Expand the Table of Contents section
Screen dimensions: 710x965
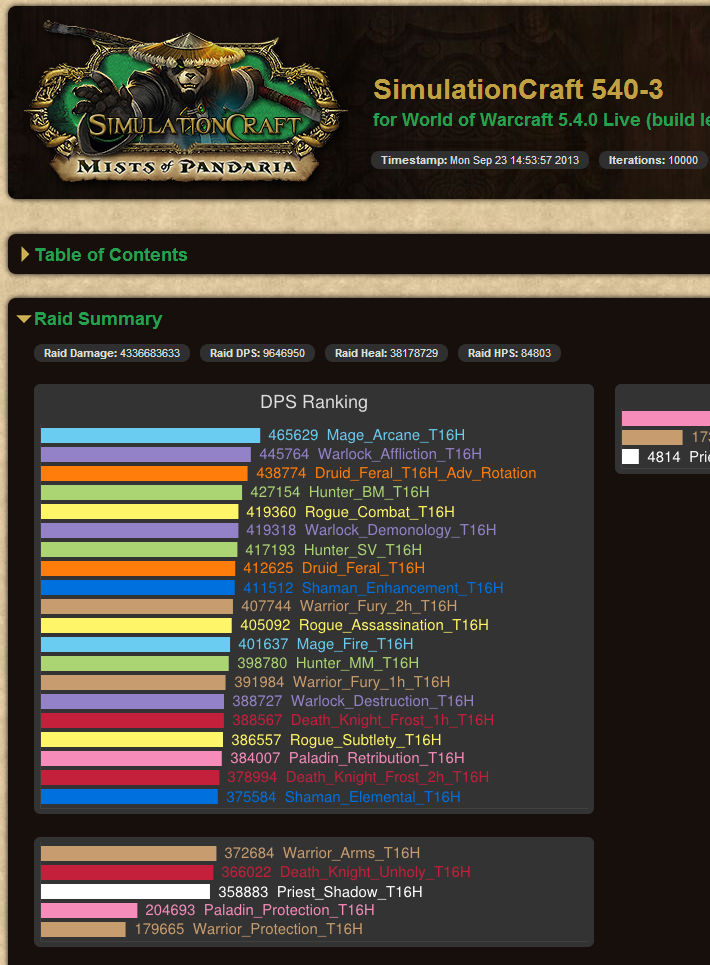110,255
